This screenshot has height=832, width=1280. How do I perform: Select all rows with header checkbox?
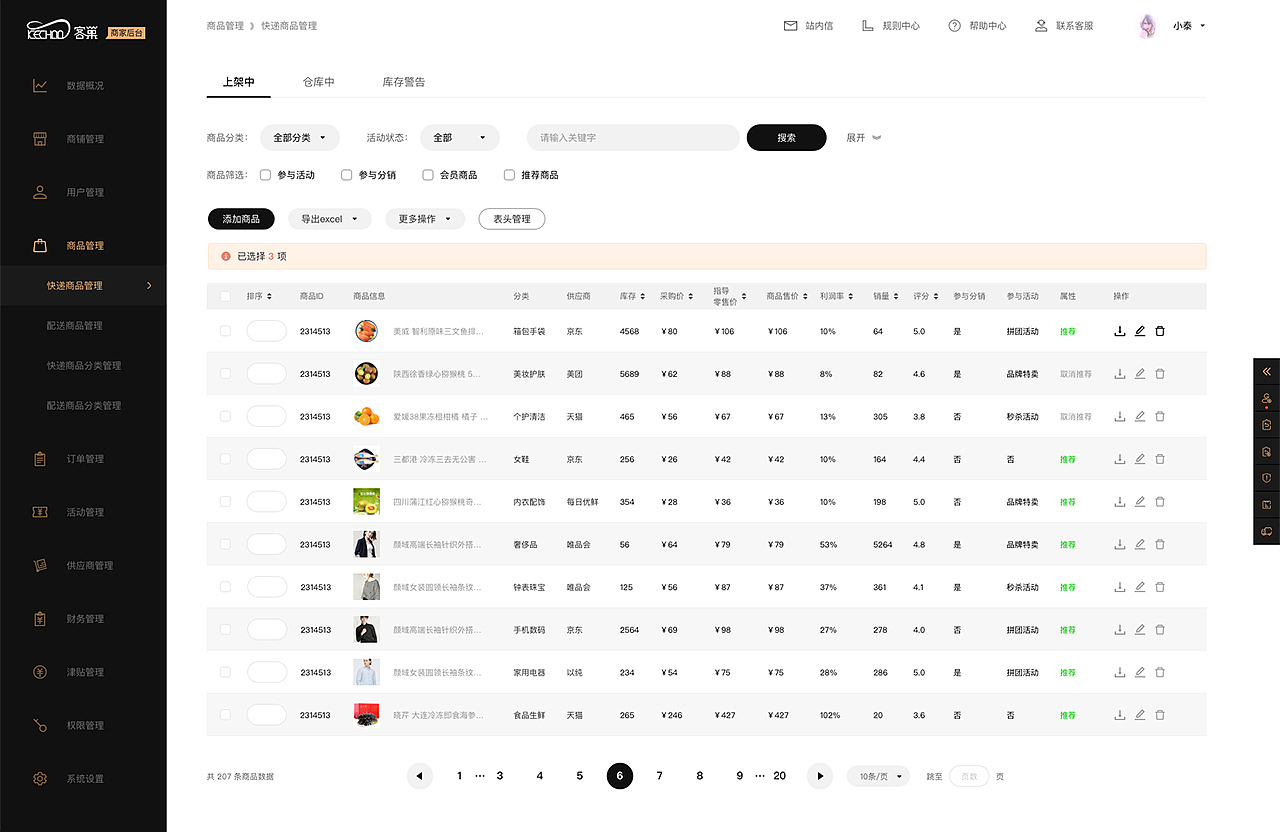(225, 296)
